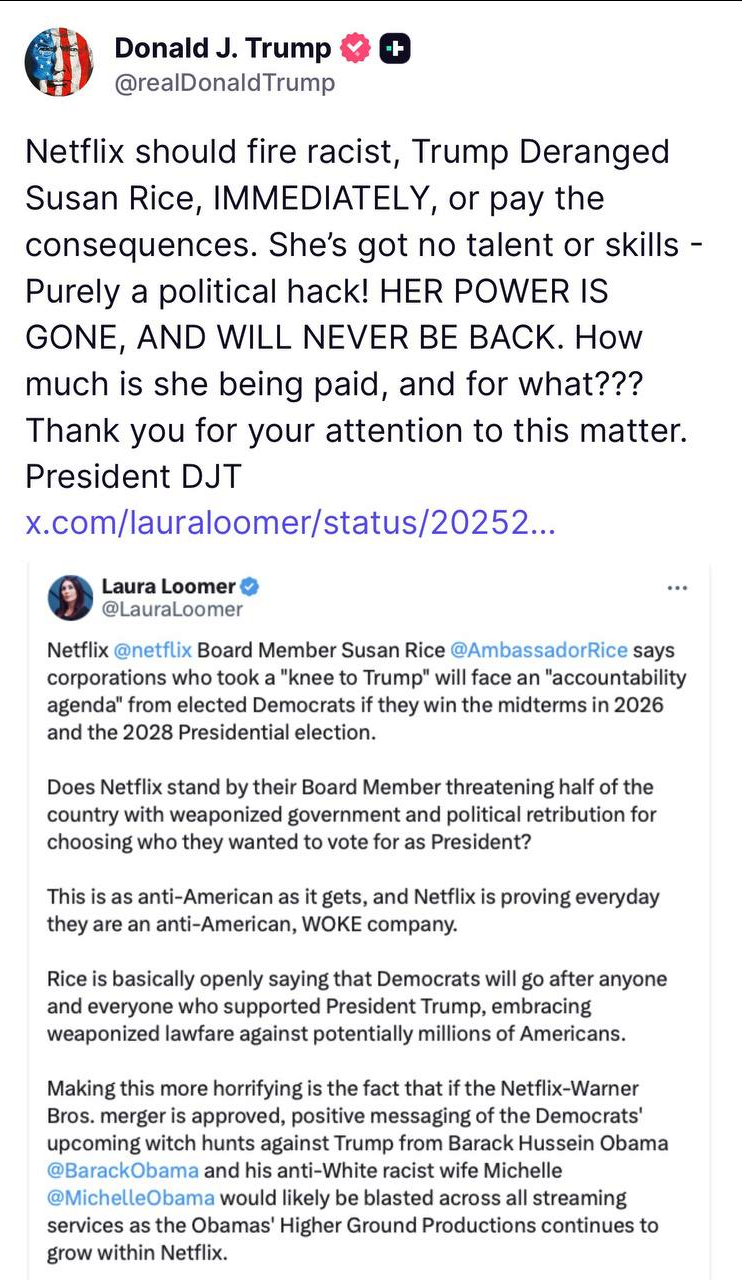
Task: Open the three-dot more options menu
Action: 676,588
